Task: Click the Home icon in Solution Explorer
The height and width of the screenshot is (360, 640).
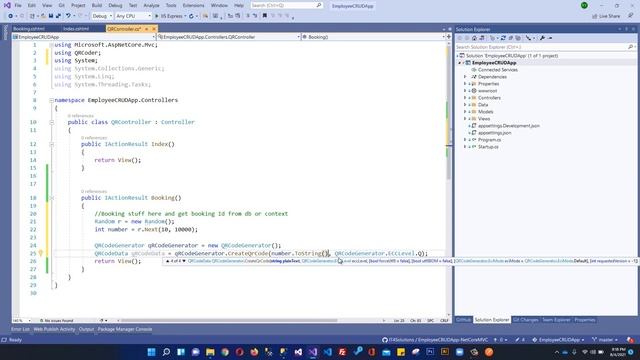Action: tap(474, 38)
